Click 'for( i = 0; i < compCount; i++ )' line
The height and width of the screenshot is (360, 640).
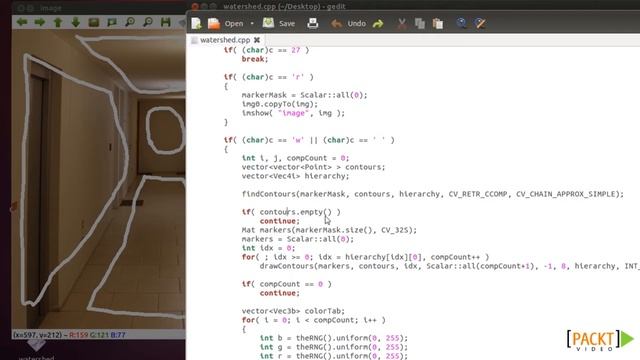(313, 320)
